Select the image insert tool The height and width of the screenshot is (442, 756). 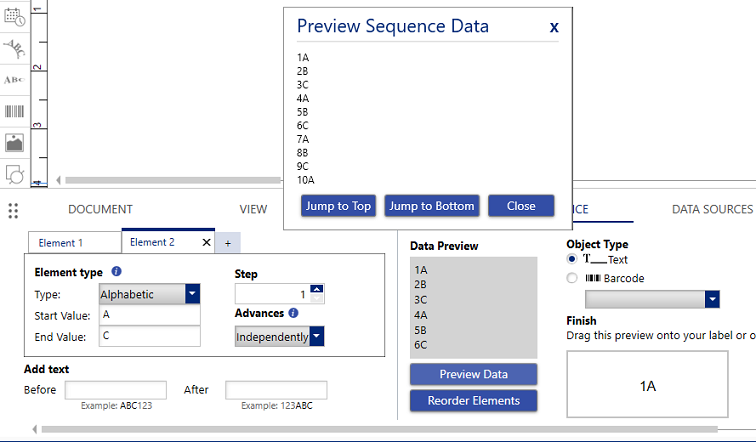(14, 142)
